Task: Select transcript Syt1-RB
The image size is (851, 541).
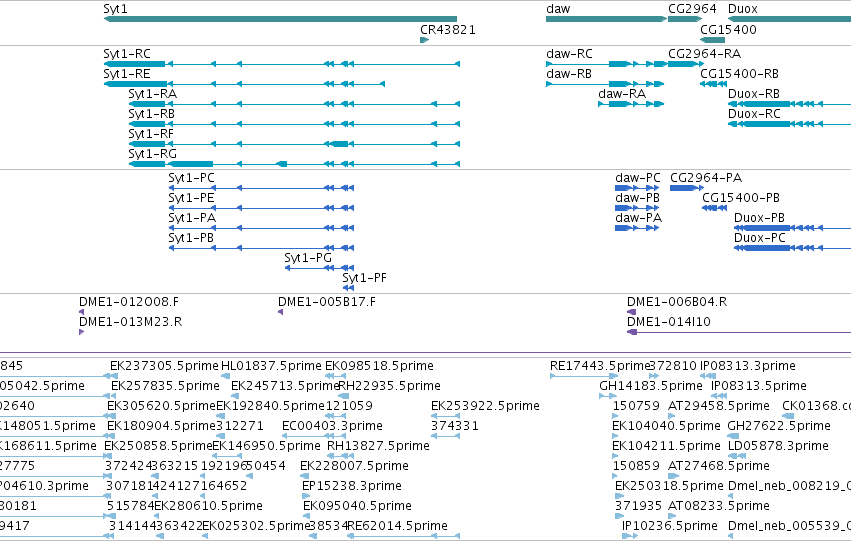Action: 294,124
